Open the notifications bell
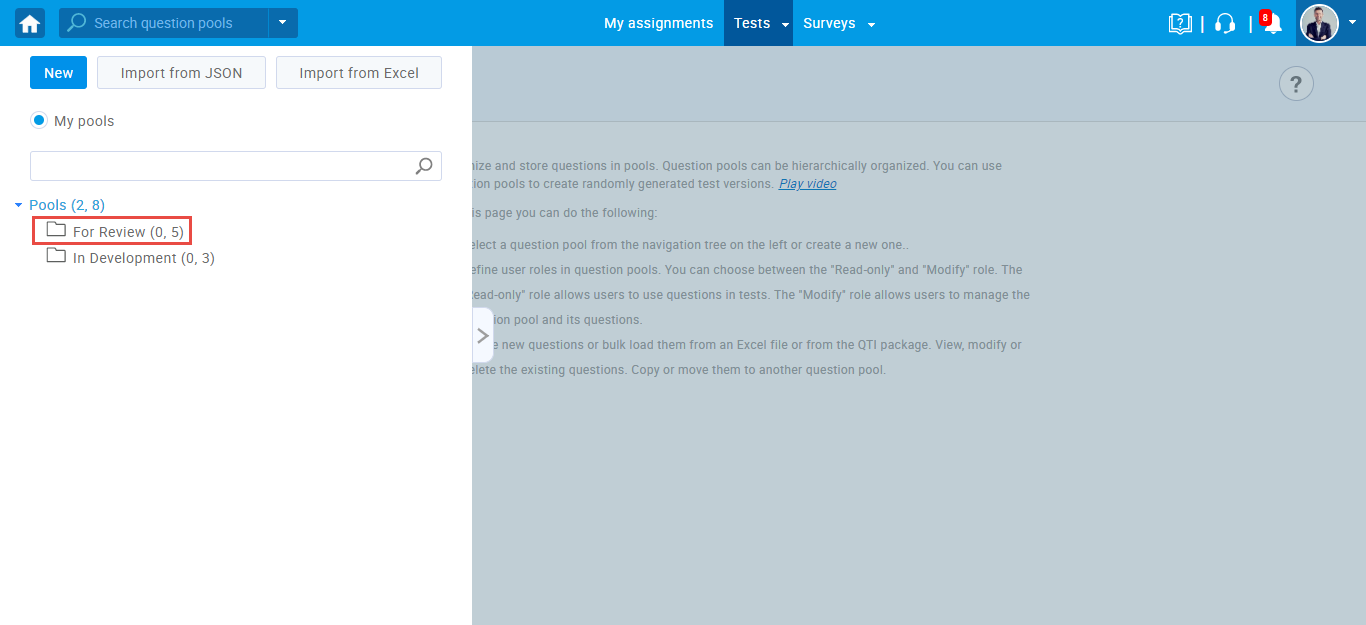 [1272, 24]
